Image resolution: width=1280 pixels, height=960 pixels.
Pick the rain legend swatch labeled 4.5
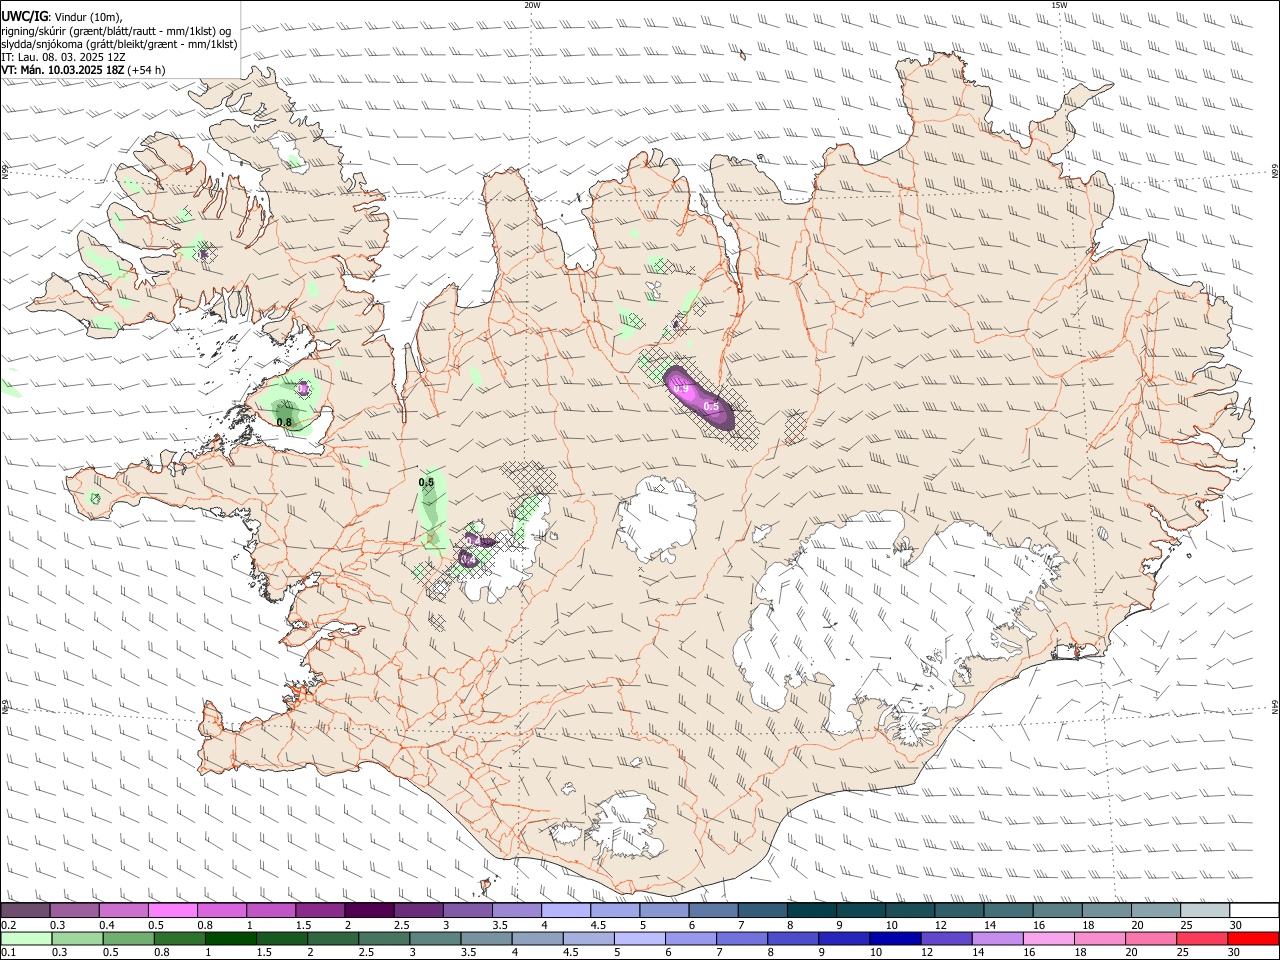tap(587, 938)
